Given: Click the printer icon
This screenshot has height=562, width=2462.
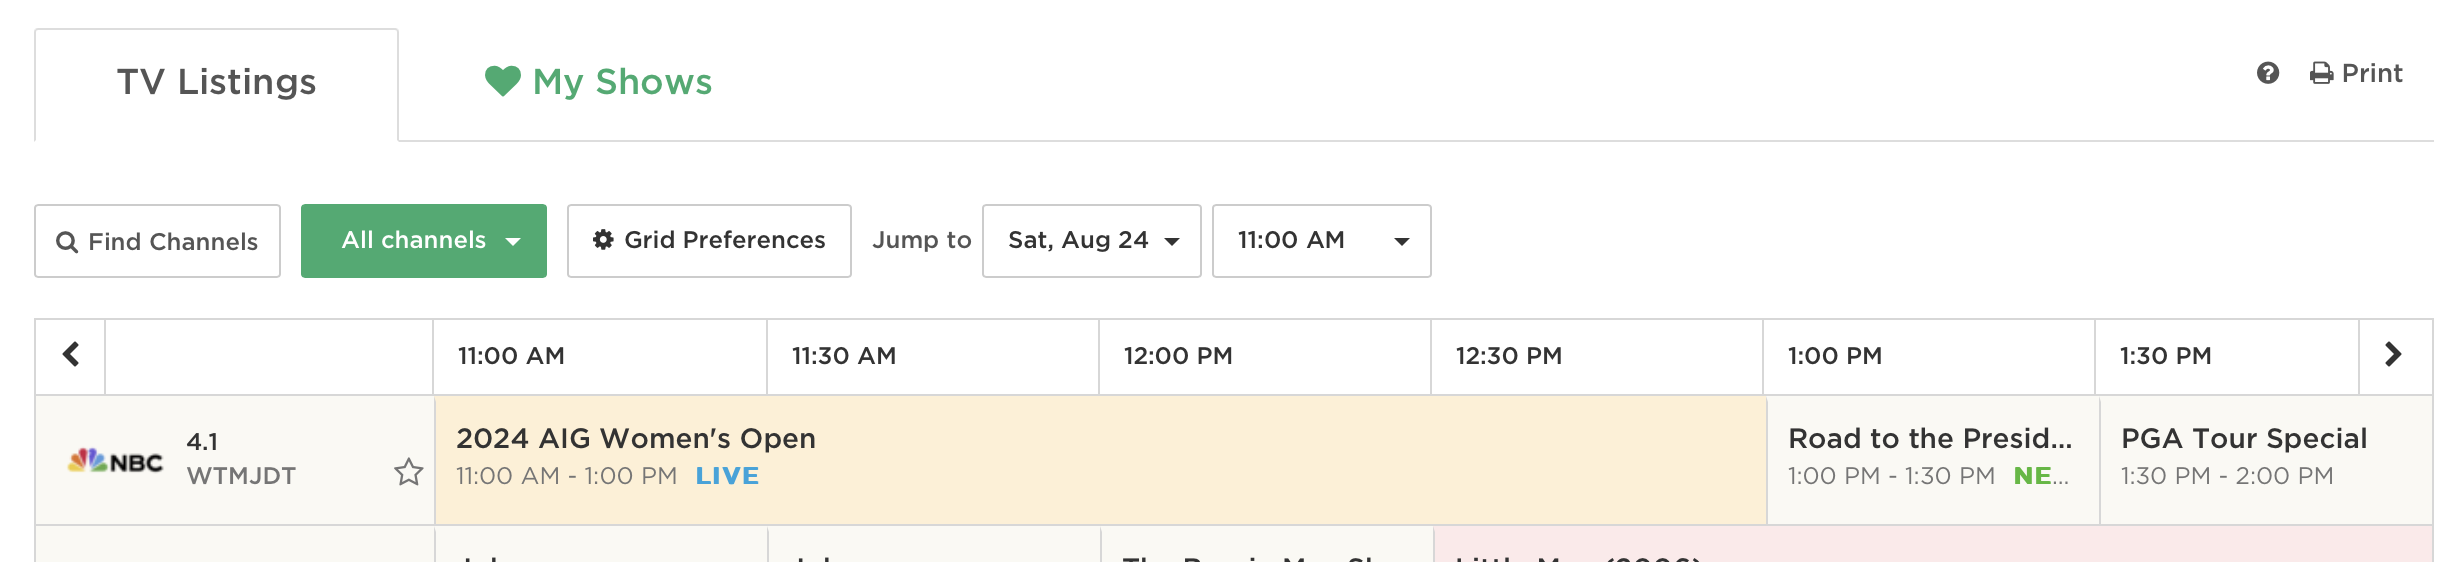Looking at the screenshot, I should (x=2321, y=74).
